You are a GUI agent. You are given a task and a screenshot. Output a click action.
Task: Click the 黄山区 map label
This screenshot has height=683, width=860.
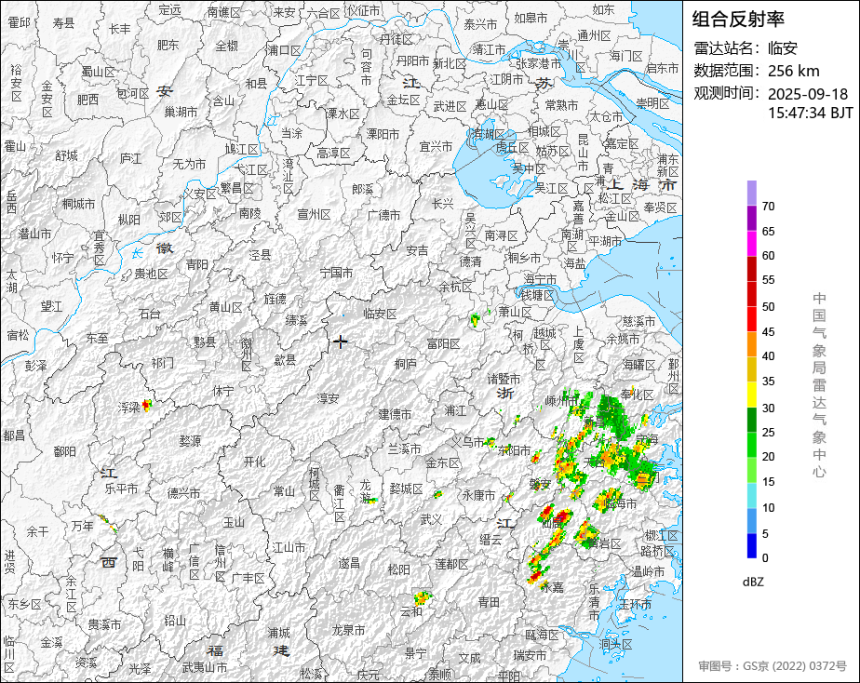click(x=225, y=307)
